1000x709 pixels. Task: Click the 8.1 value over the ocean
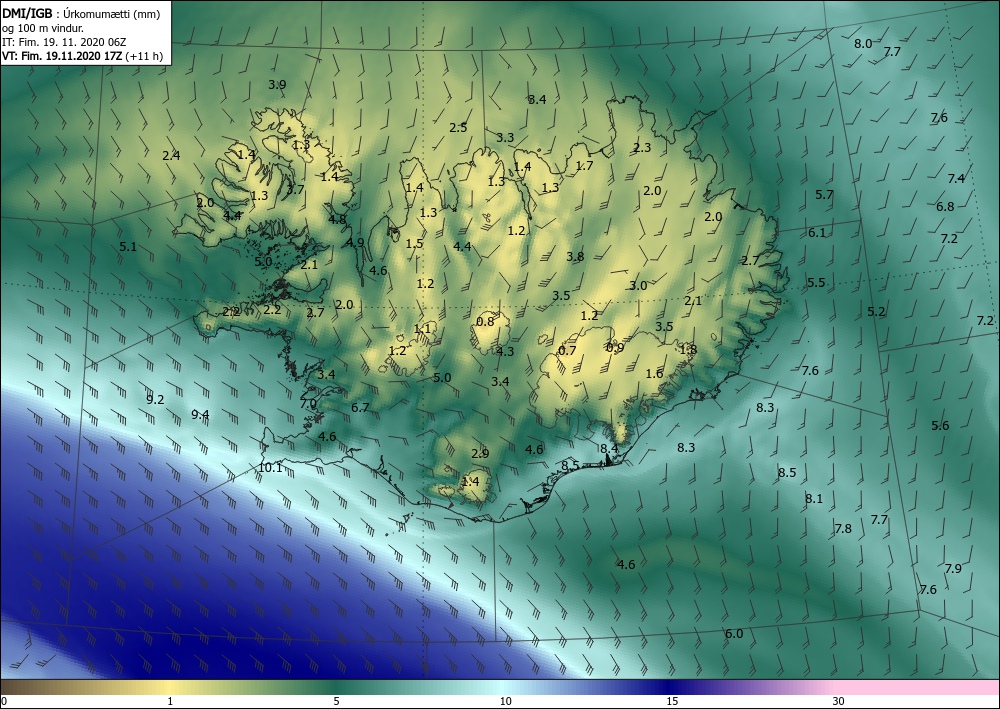pos(814,499)
